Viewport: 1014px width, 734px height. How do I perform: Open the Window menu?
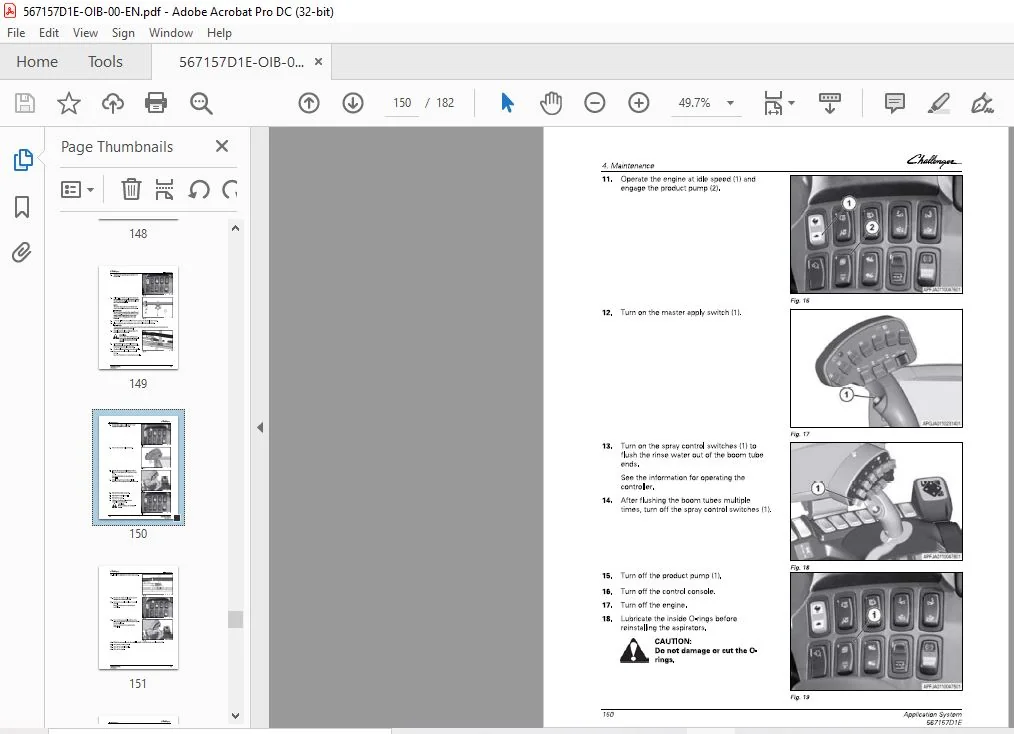pos(171,33)
